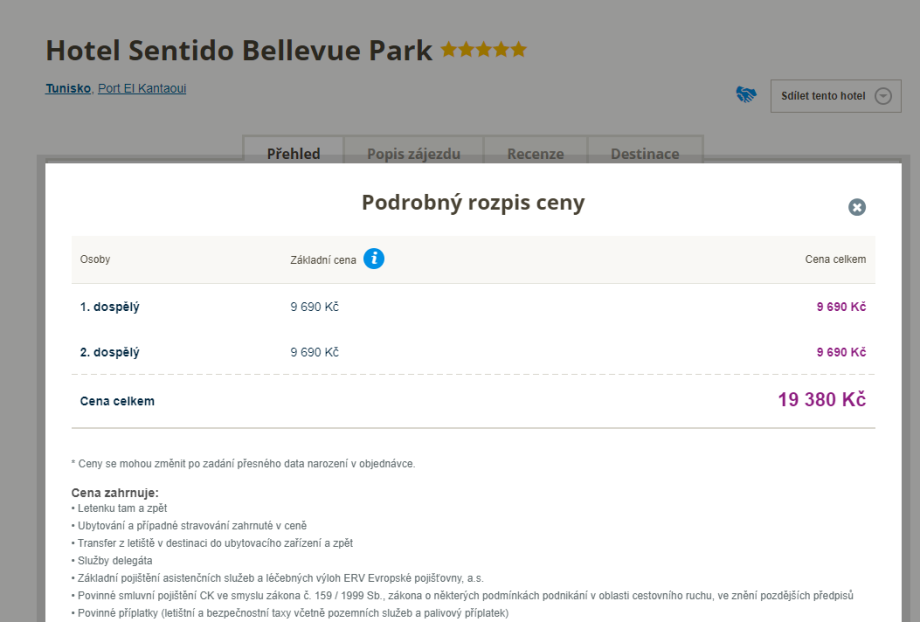920x622 pixels.
Task: Click the hotel's gold star rating
Action: (x=483, y=49)
